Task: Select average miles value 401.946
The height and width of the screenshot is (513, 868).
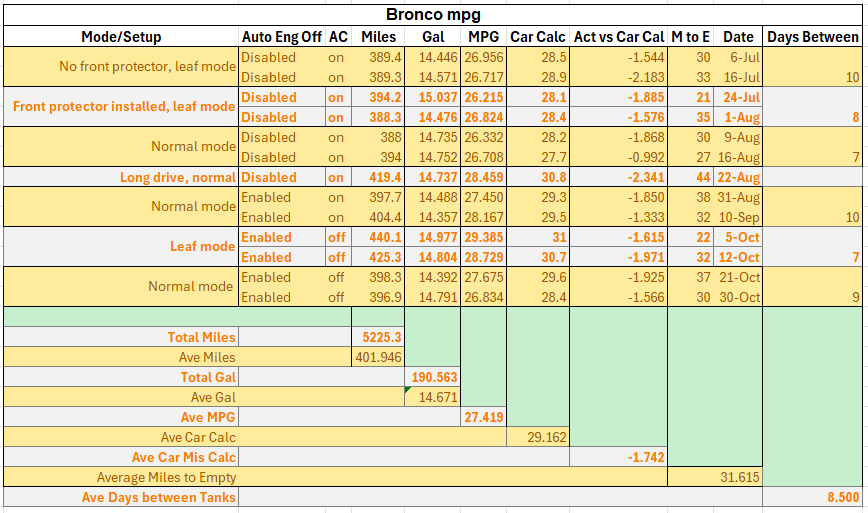Action: click(378, 357)
